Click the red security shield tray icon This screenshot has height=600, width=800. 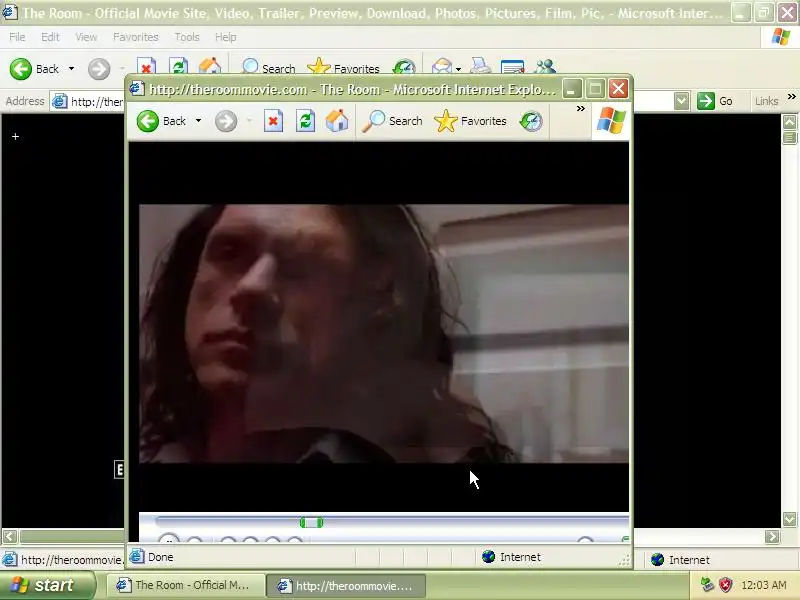click(726, 585)
